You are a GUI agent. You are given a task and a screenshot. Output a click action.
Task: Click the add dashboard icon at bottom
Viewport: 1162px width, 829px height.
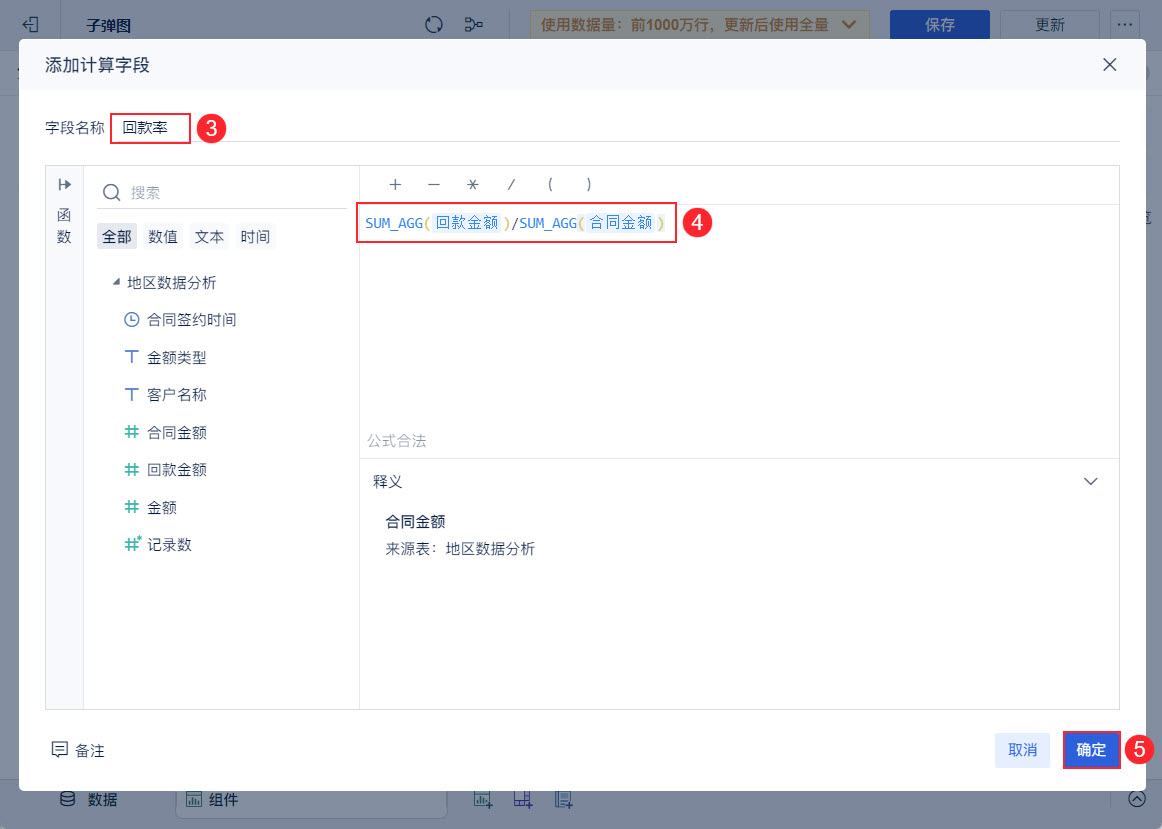pyautogui.click(x=523, y=799)
